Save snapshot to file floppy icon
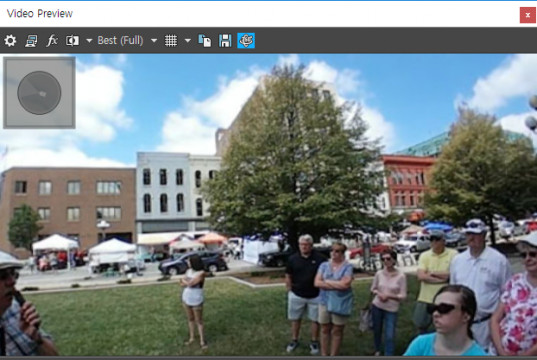The image size is (537, 360). click(225, 41)
